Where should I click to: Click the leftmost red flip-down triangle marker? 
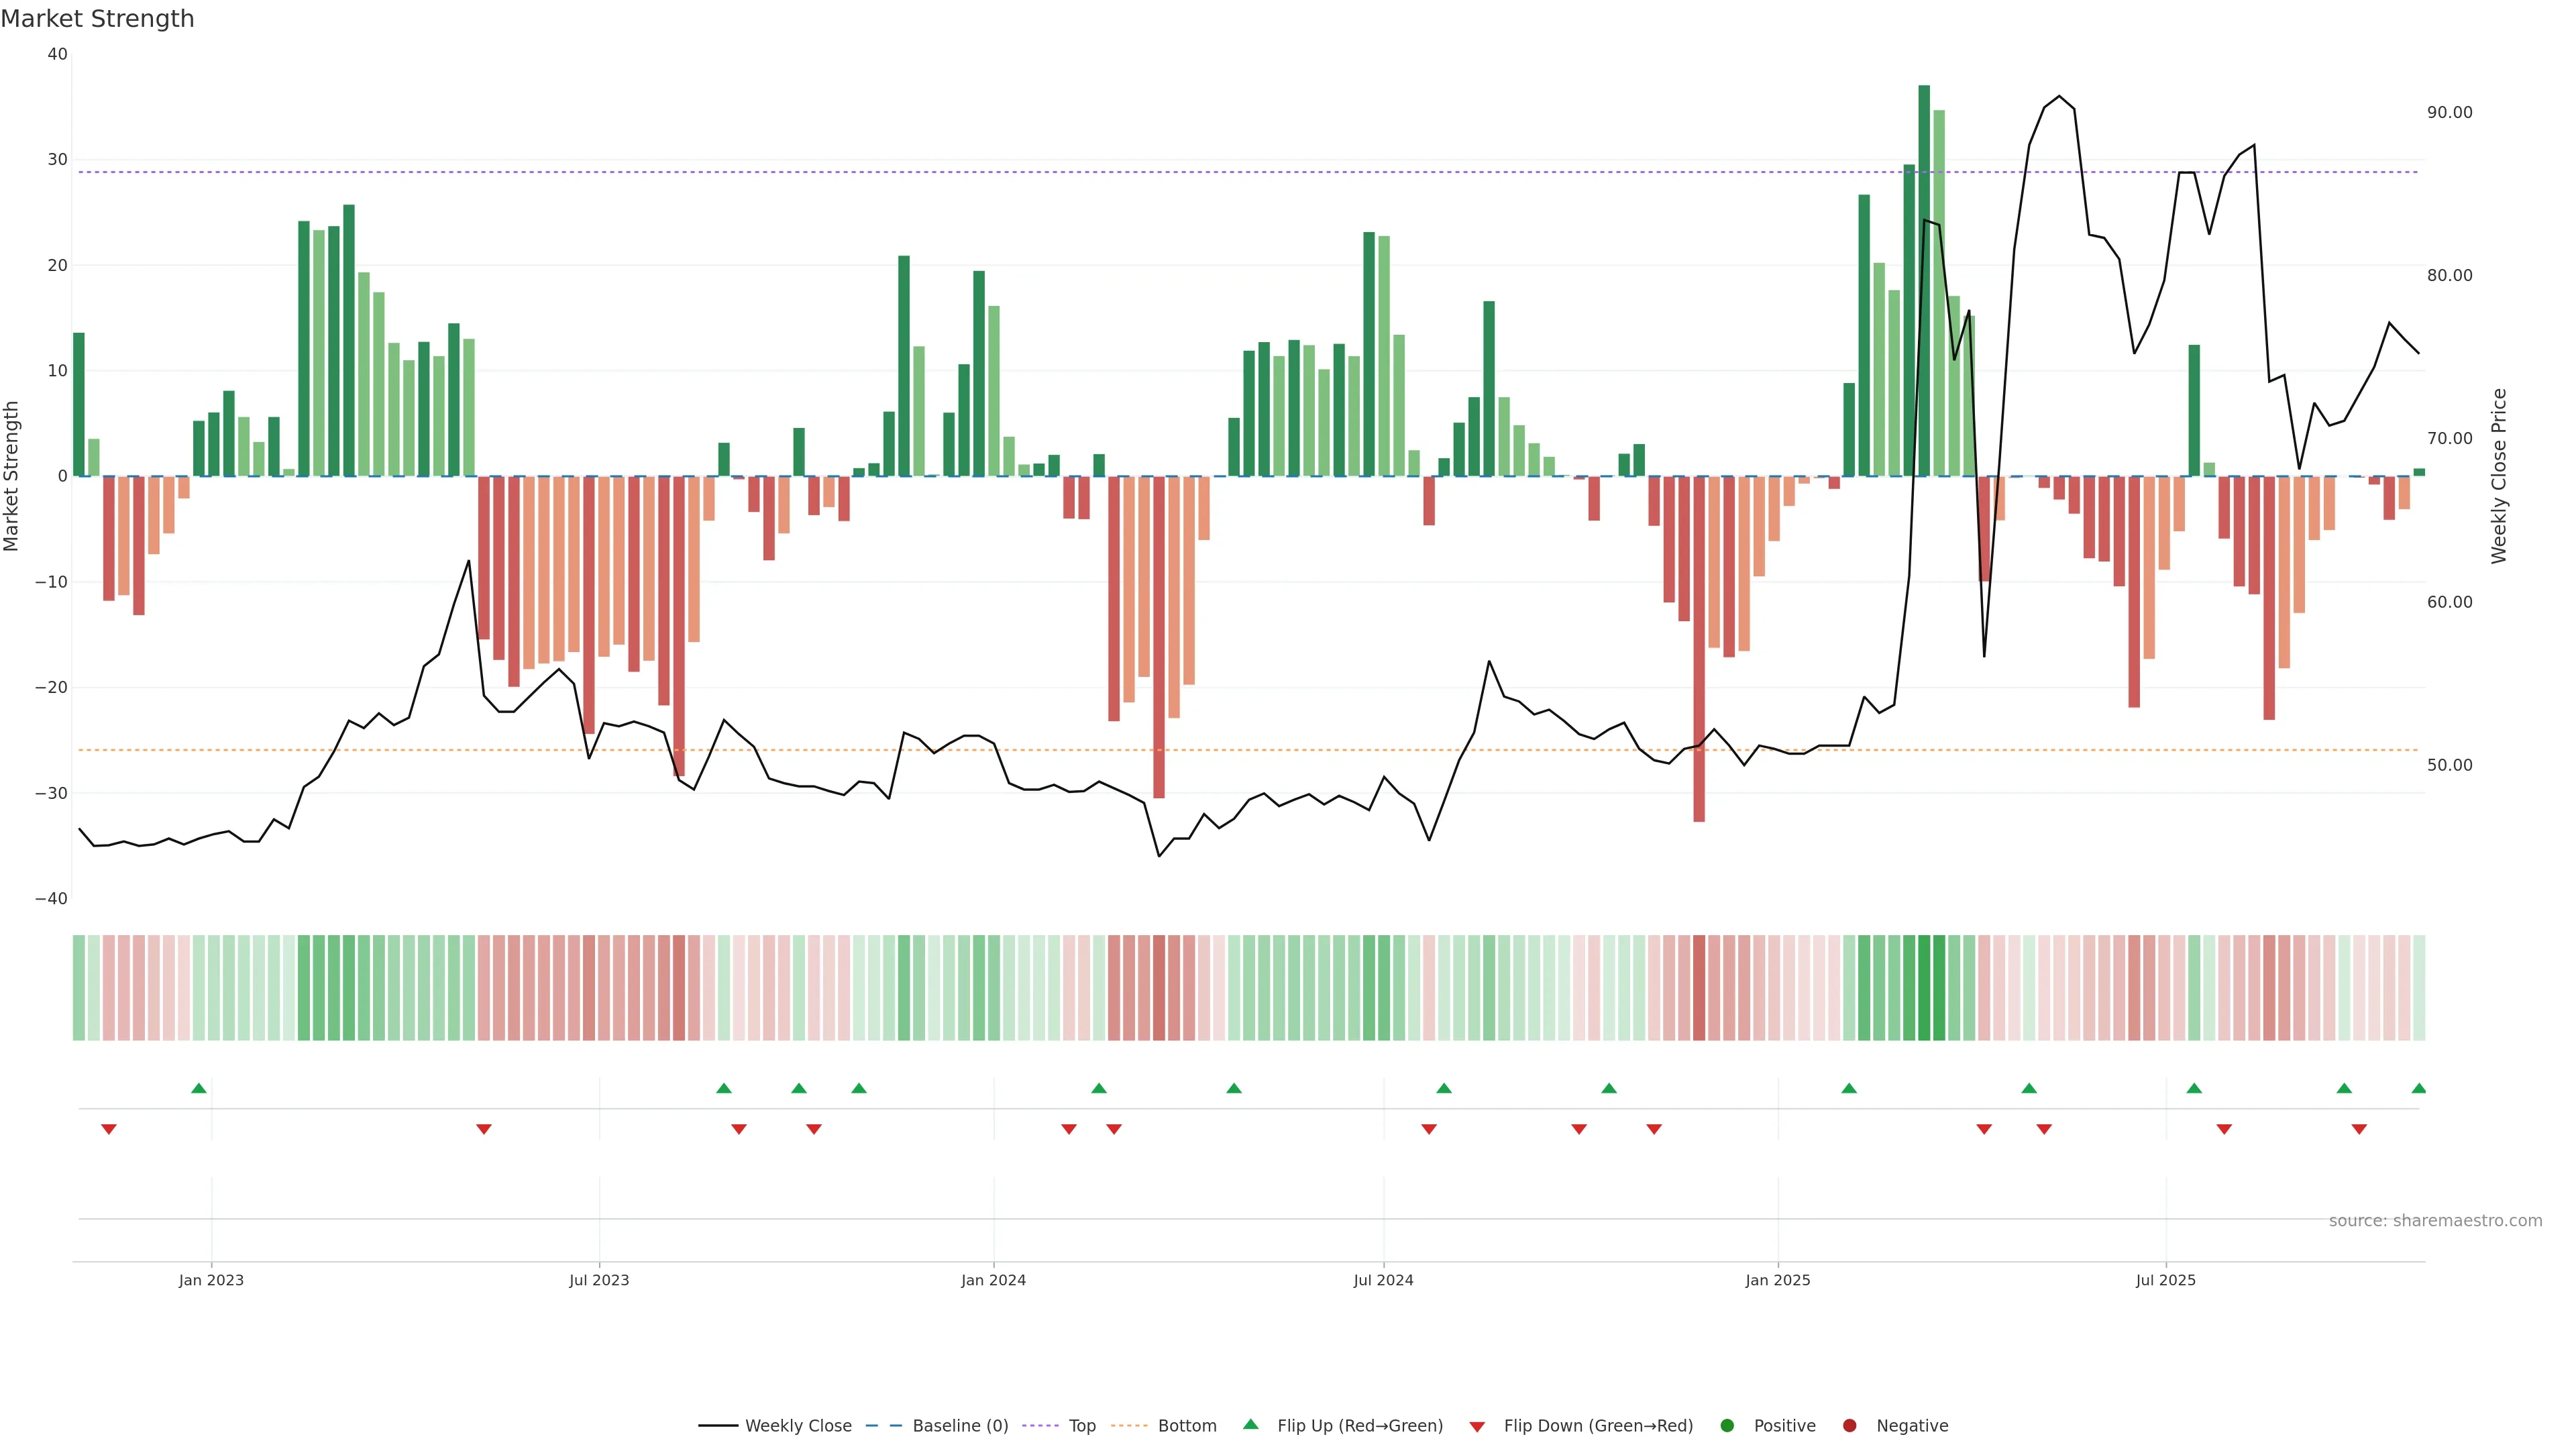pyautogui.click(x=109, y=1129)
